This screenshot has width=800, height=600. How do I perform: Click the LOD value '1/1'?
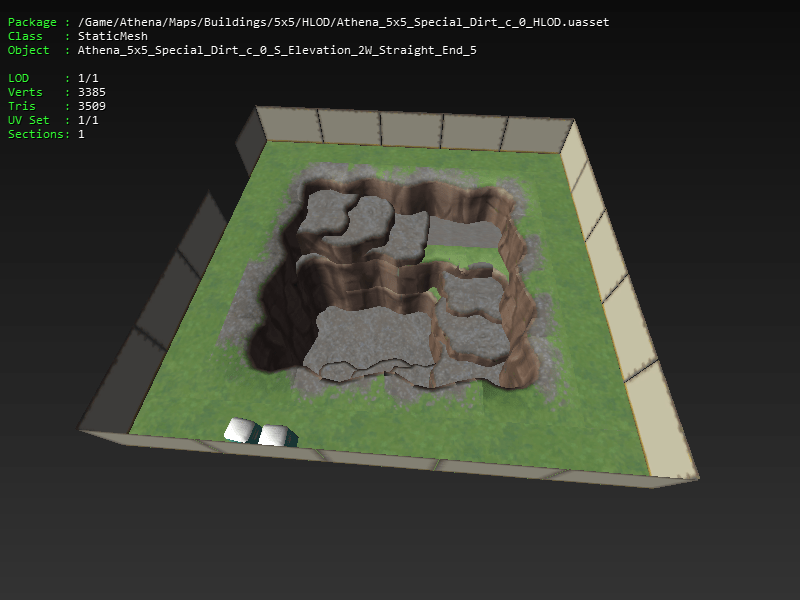pyautogui.click(x=88, y=78)
